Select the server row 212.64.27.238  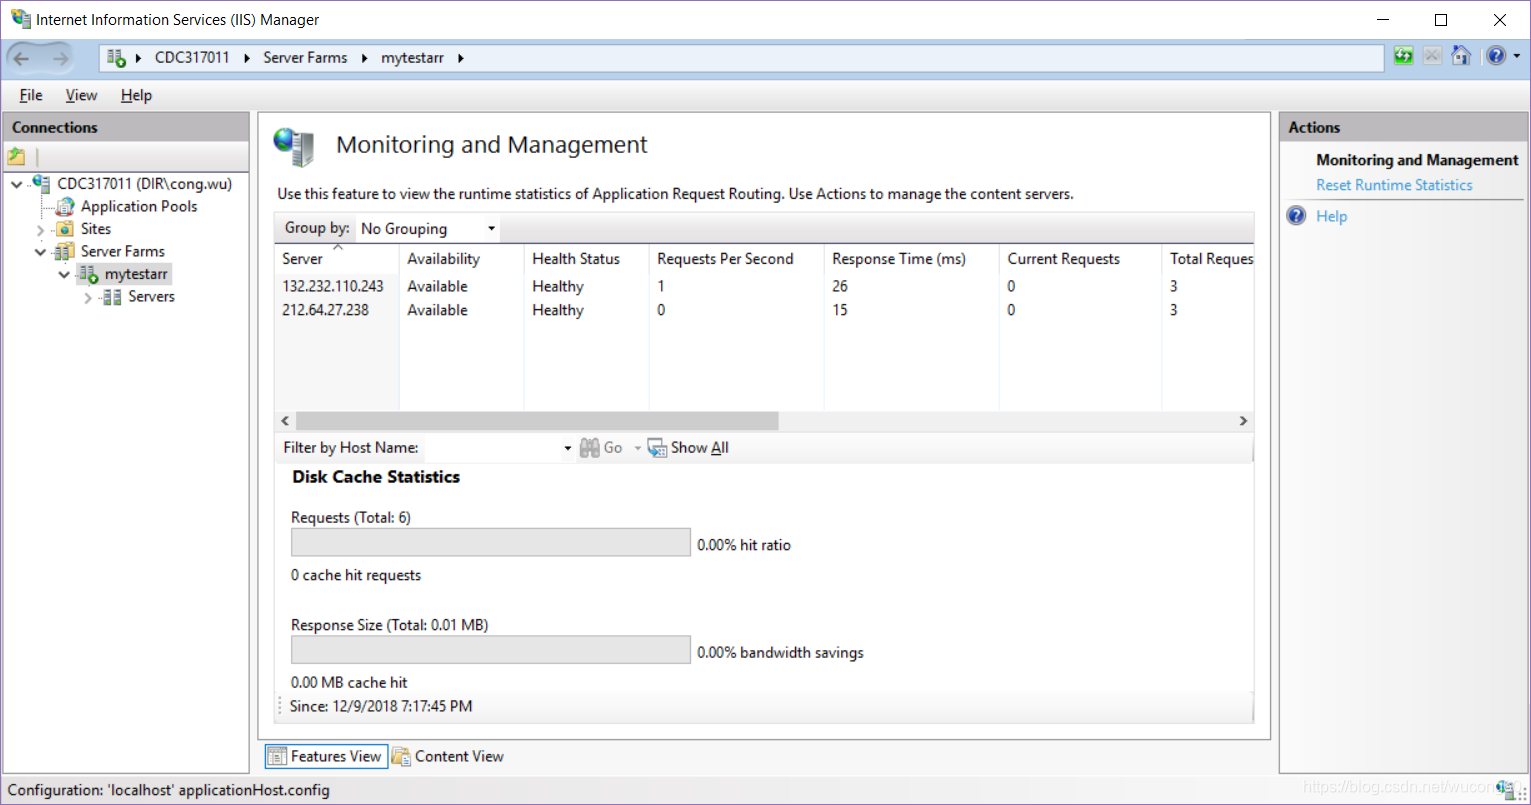coord(764,310)
